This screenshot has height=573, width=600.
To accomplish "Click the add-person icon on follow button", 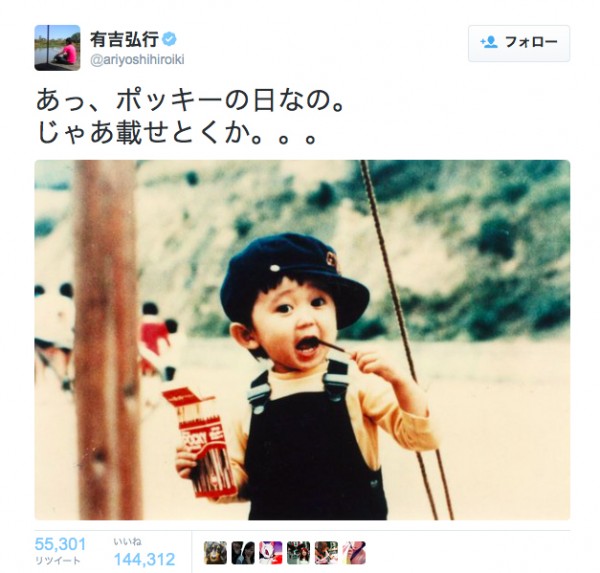I will tap(489, 42).
